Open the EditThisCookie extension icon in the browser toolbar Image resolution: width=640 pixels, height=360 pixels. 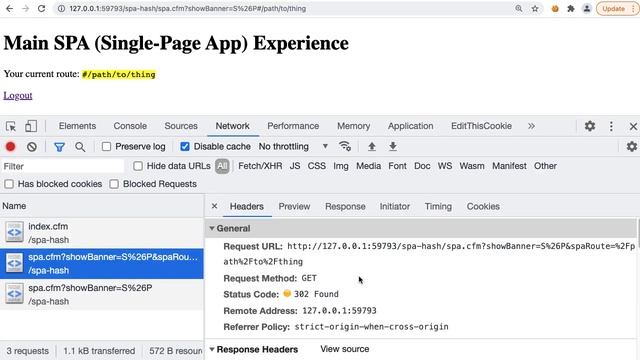[x=555, y=9]
